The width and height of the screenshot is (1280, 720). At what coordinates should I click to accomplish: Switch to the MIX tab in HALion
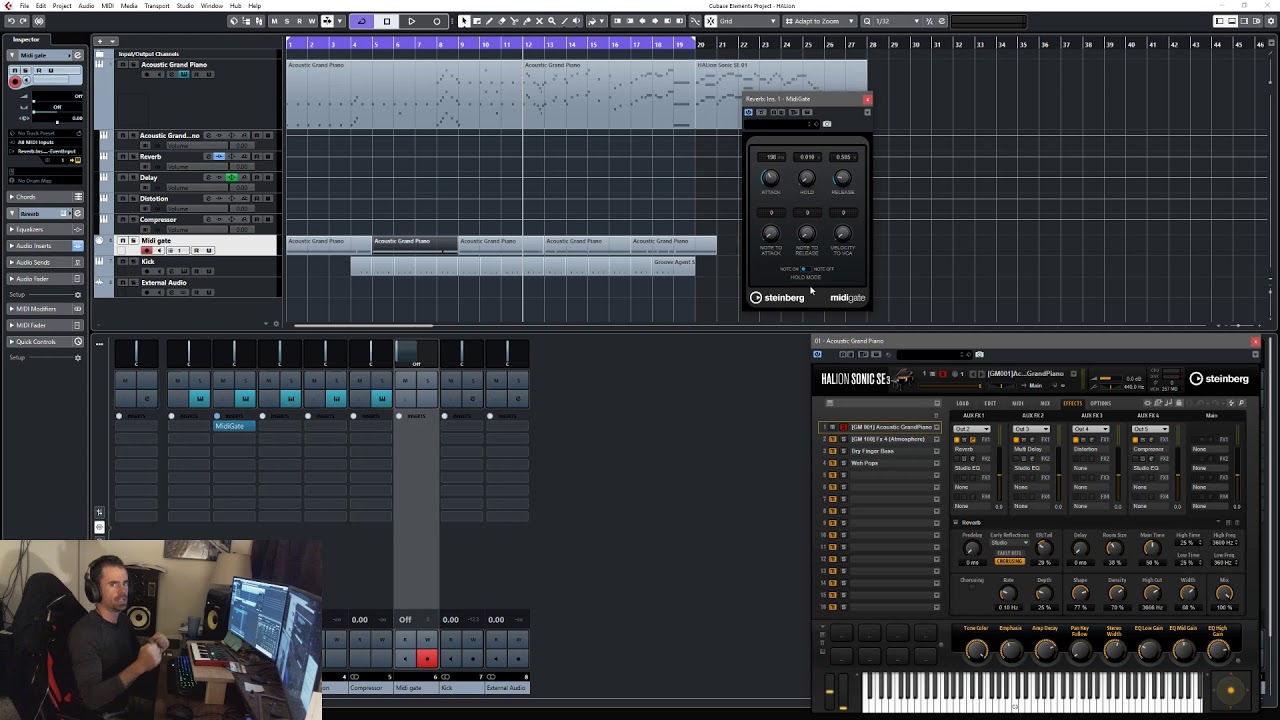click(x=1045, y=403)
